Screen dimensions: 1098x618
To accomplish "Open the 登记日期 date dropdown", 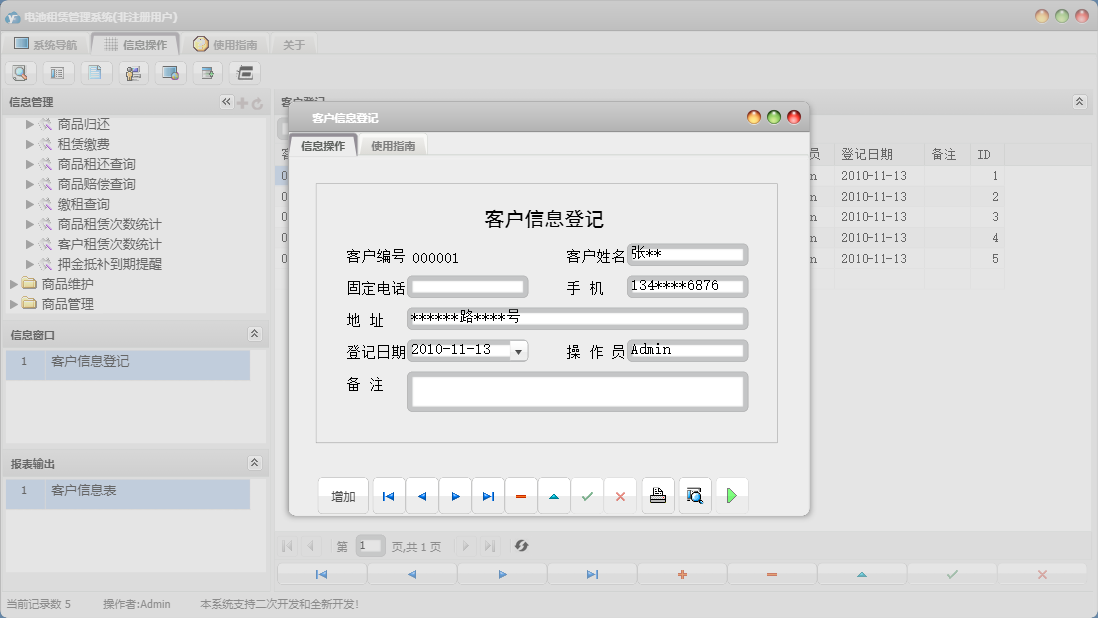I will pos(518,351).
